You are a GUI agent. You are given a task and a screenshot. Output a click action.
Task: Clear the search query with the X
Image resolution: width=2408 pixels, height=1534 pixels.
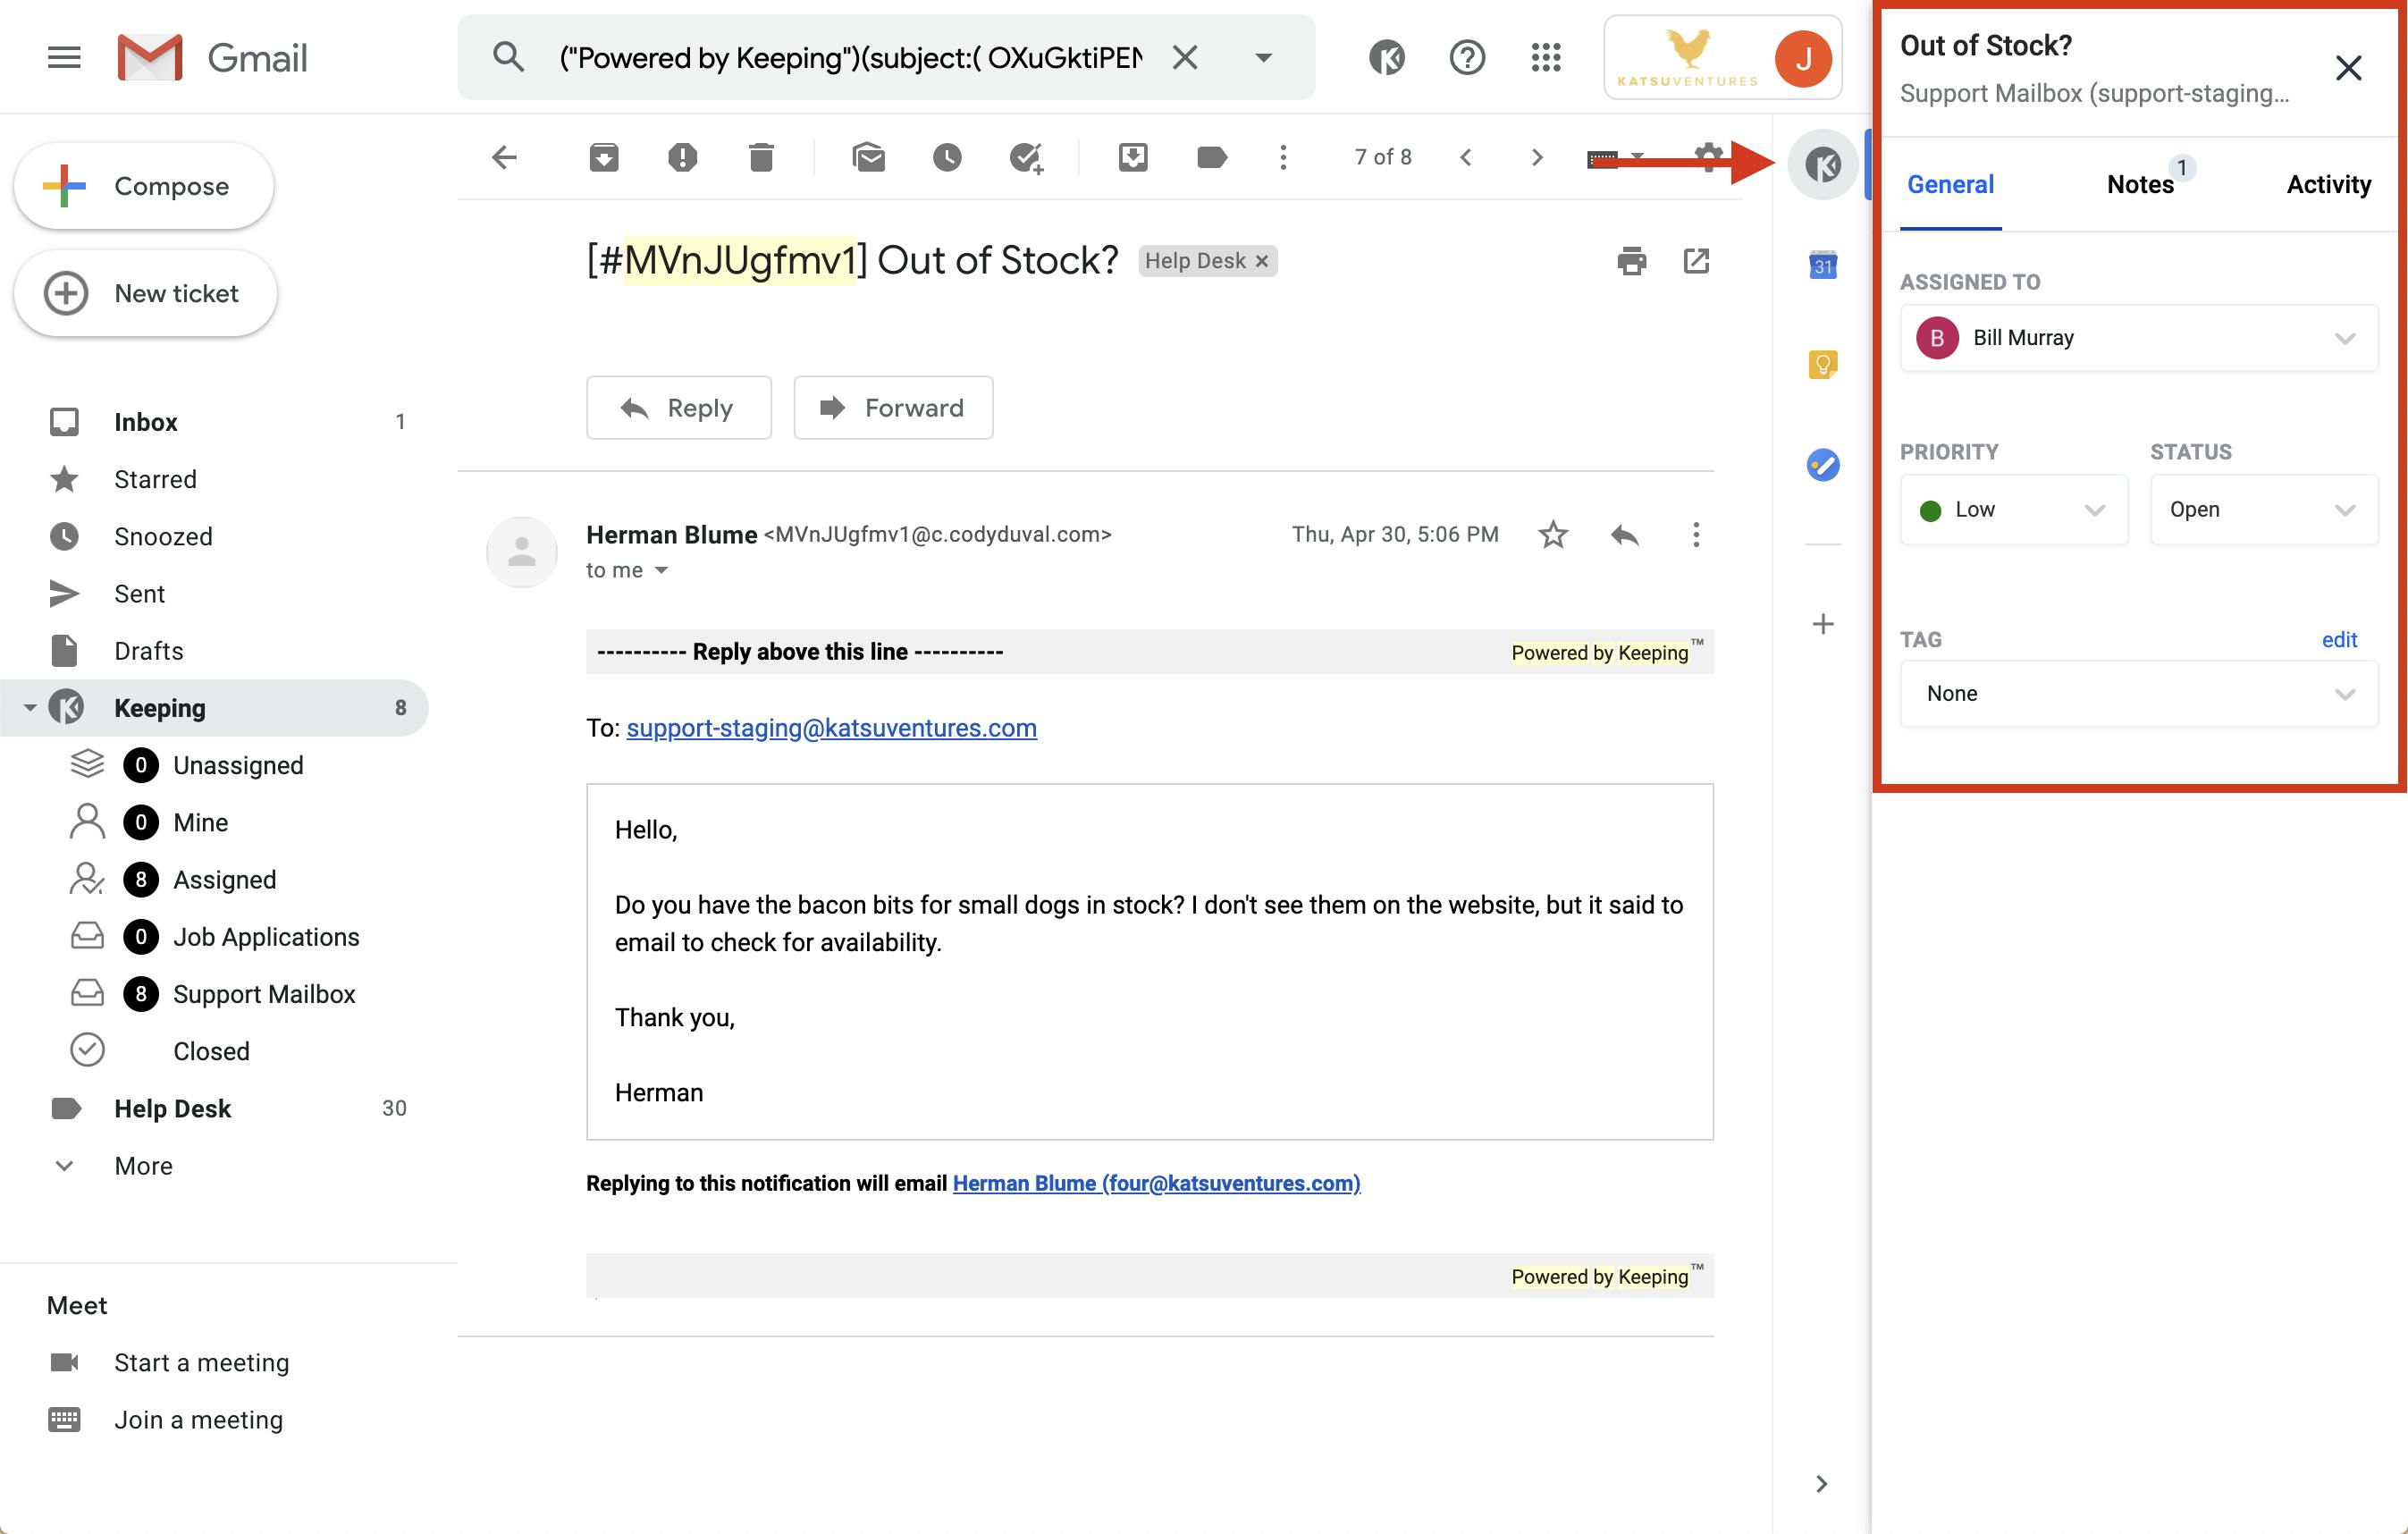tap(1184, 58)
